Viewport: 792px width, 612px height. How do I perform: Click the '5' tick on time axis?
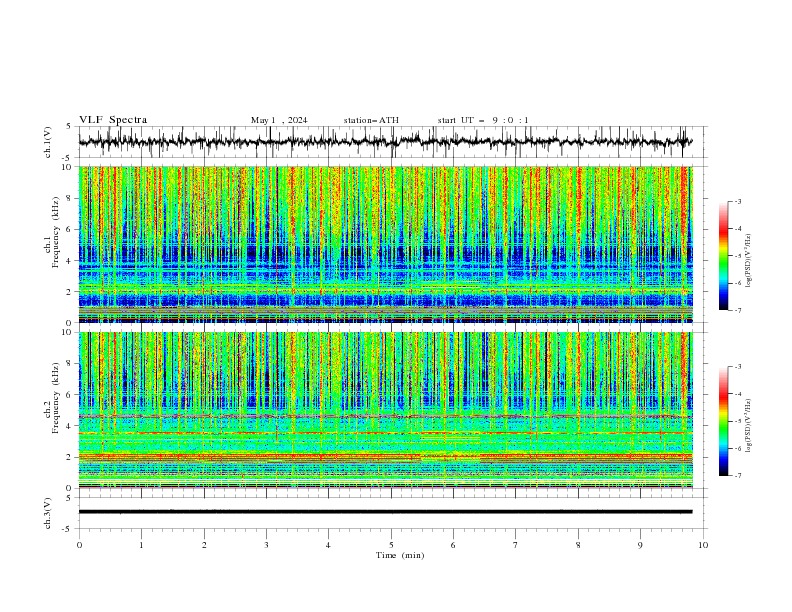coord(391,545)
